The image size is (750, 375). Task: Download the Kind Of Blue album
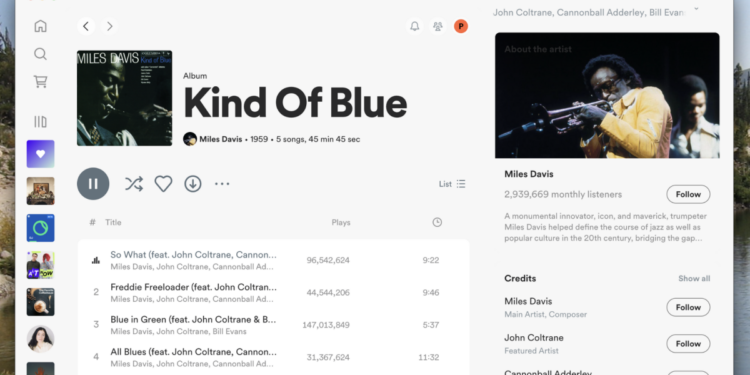(193, 184)
